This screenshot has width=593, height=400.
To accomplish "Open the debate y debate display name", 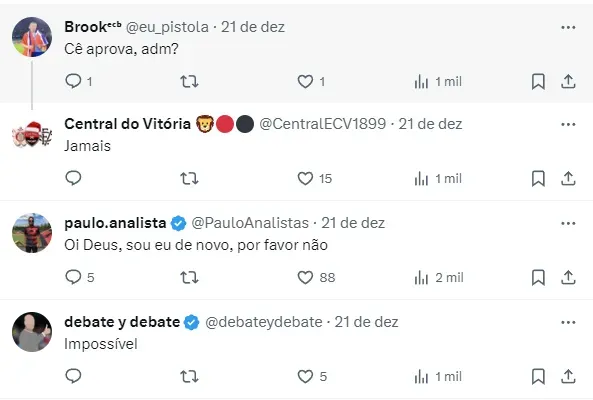I will 122,322.
